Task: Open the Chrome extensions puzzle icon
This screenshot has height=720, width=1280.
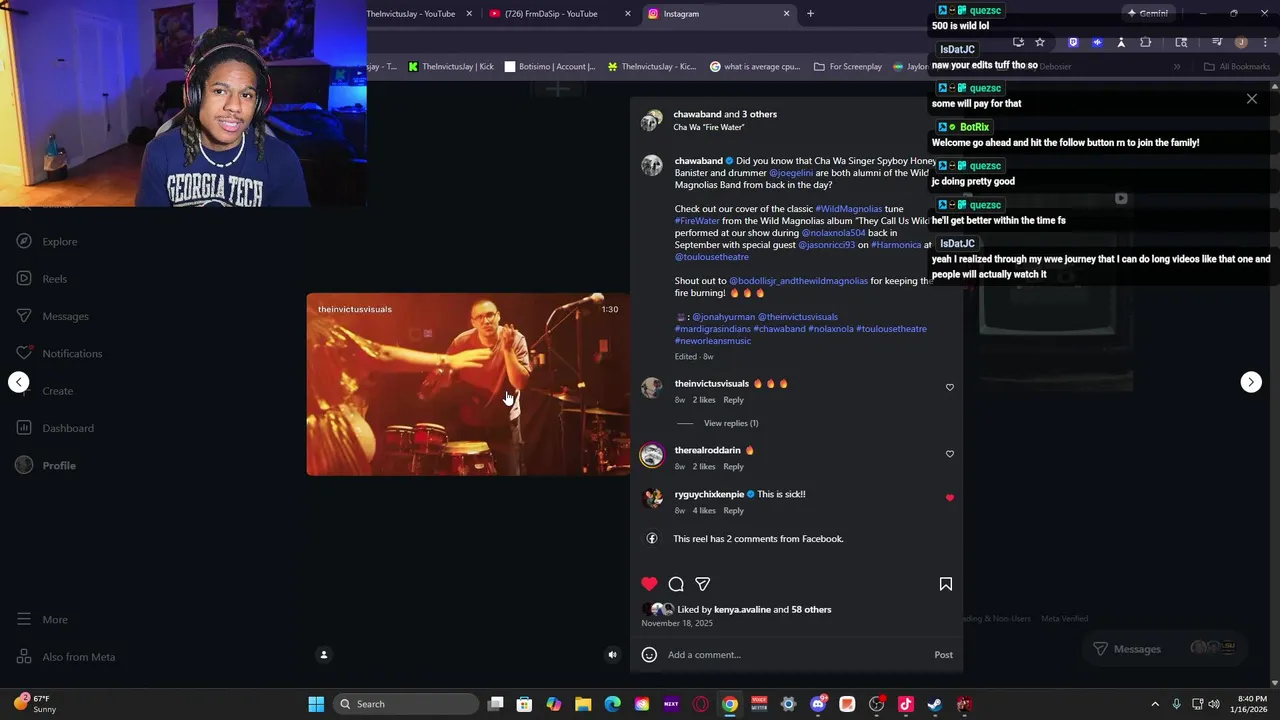Action: (1145, 42)
